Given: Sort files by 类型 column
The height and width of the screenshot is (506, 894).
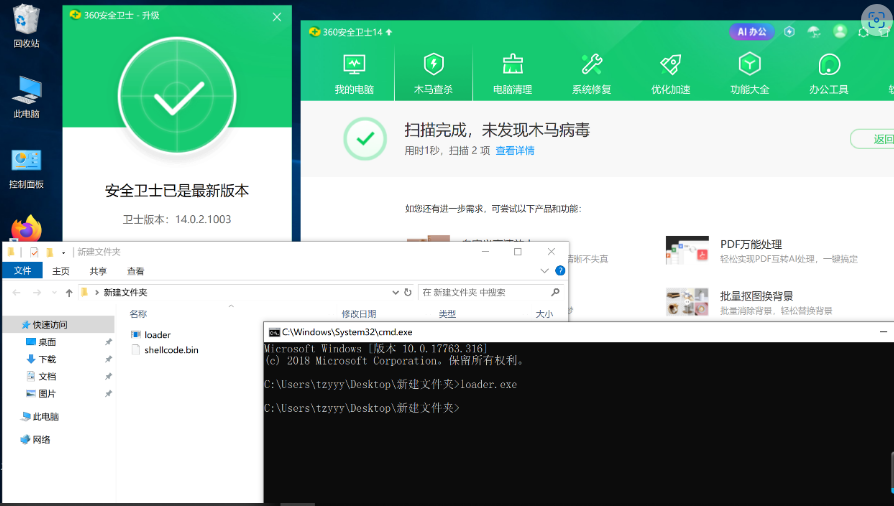Looking at the screenshot, I should click(x=447, y=314).
